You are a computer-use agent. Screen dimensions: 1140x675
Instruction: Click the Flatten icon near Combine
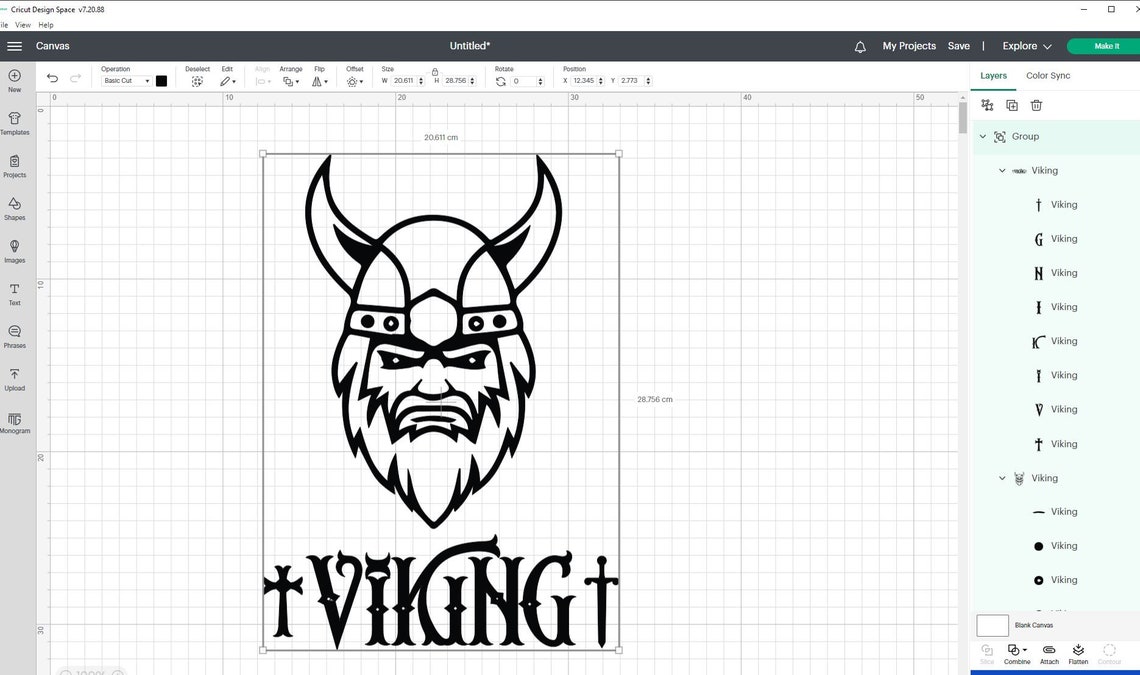pos(1078,654)
